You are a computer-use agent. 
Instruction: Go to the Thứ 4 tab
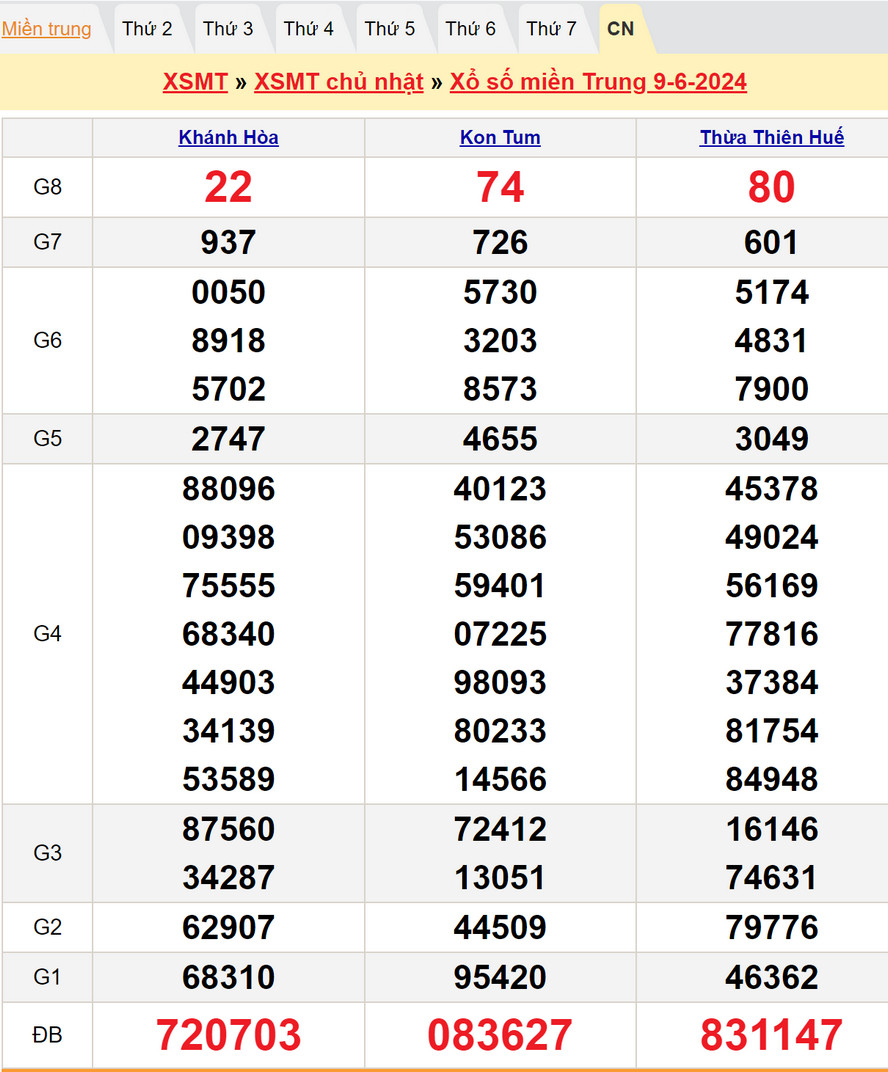[x=309, y=29]
